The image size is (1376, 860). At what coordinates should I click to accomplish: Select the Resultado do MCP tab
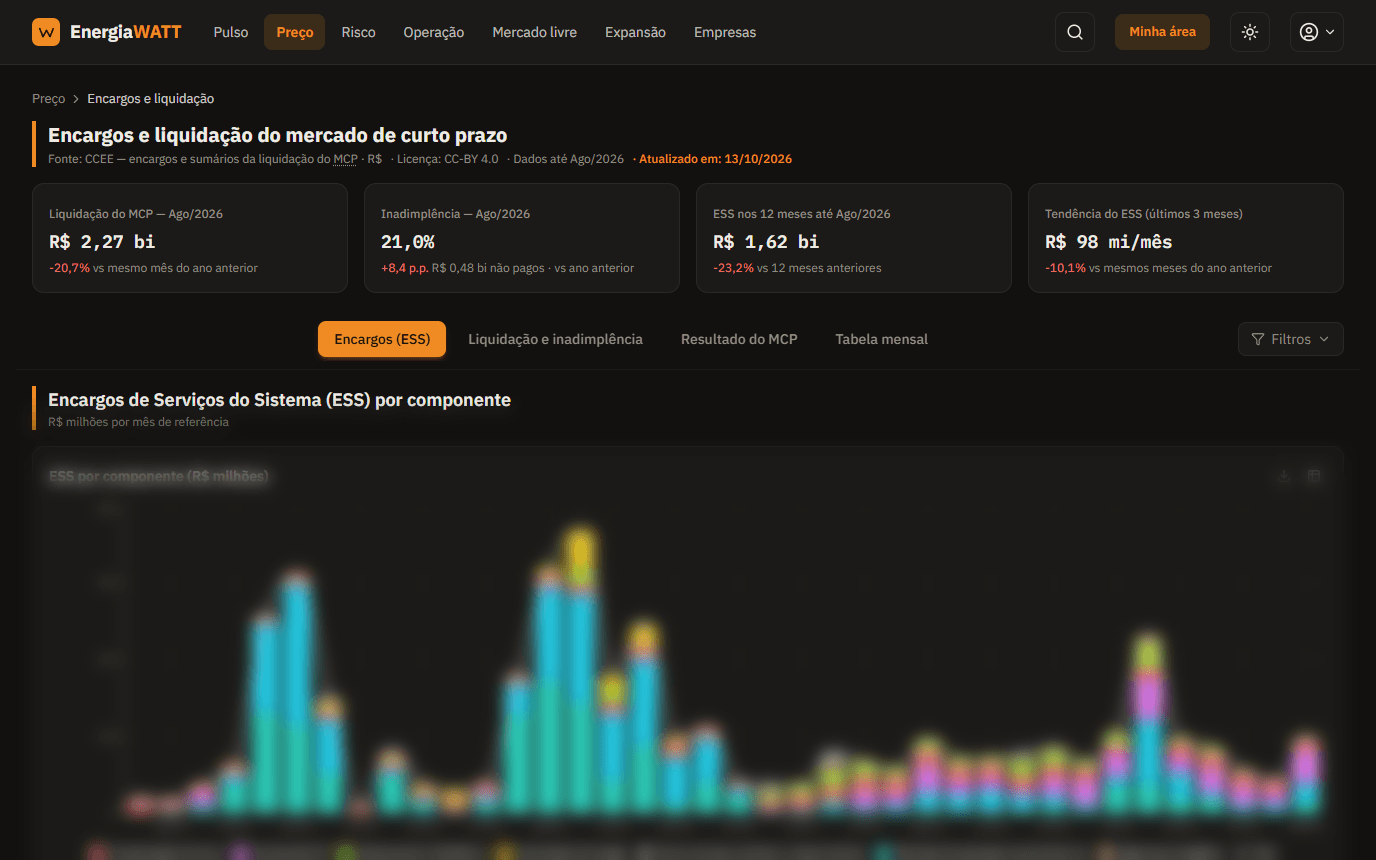[x=739, y=339]
